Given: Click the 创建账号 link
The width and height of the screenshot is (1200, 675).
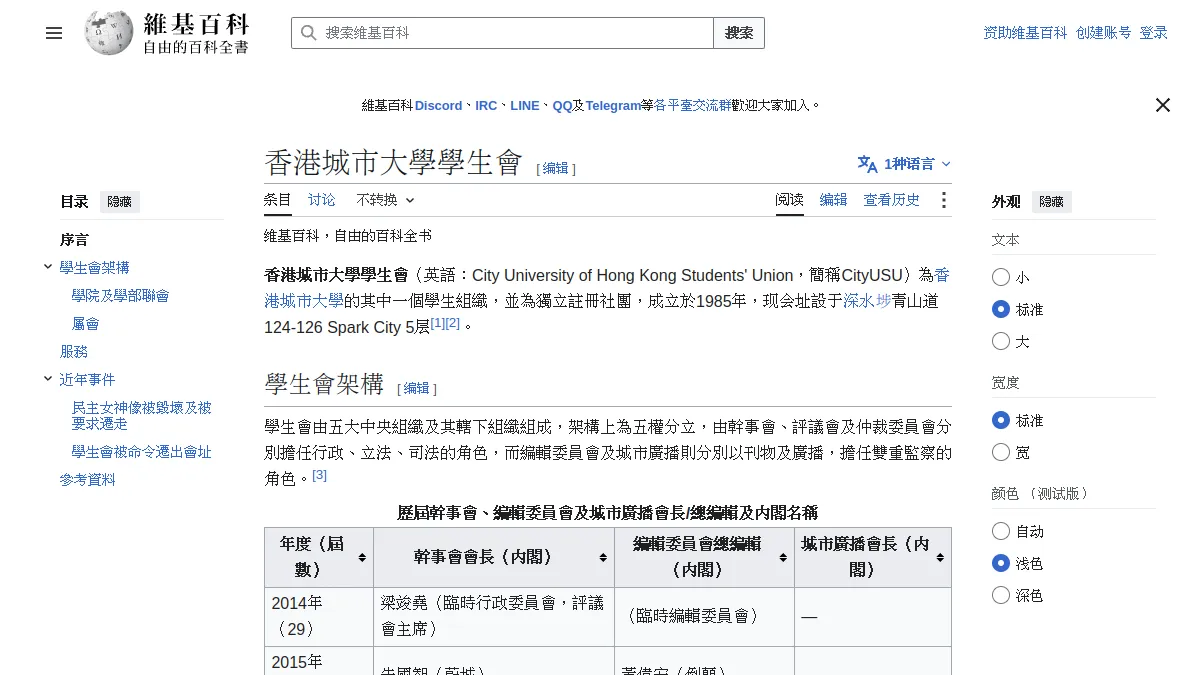Looking at the screenshot, I should click(x=1104, y=33).
